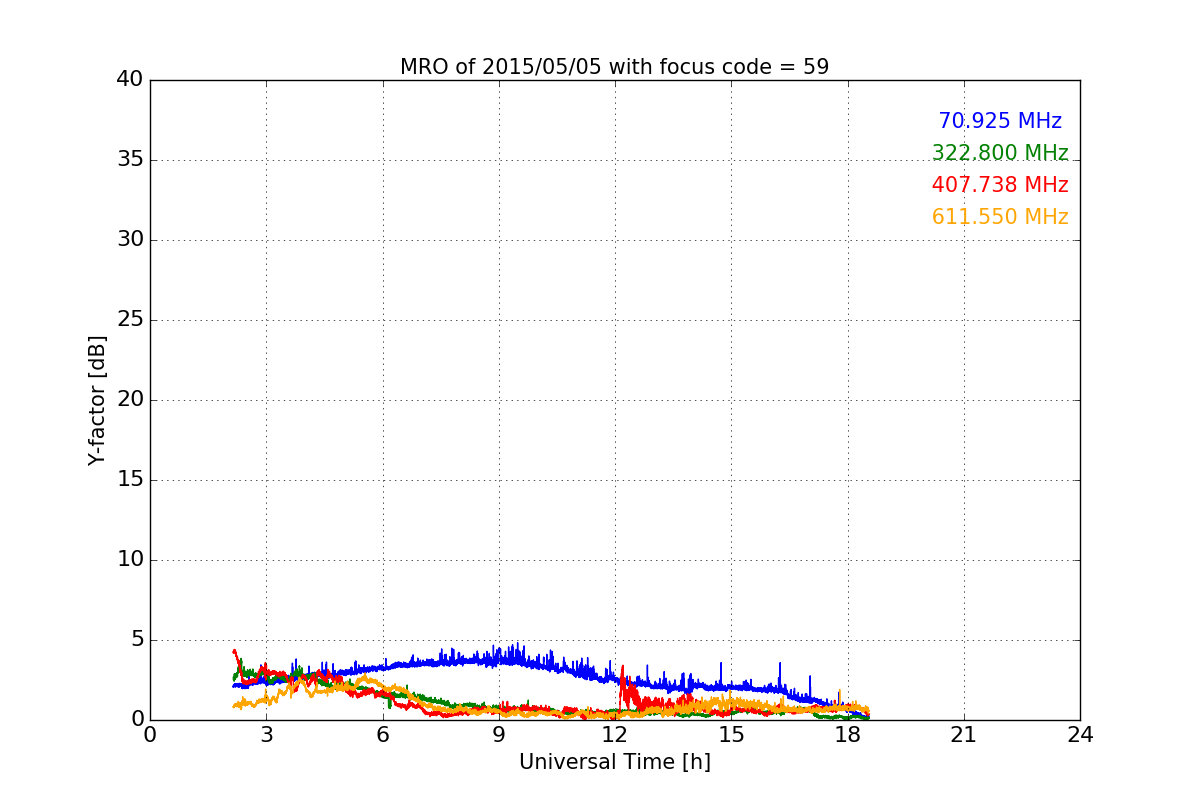The image size is (1200, 800).
Task: Click the x-axis tick label 18
Action: pyautogui.click(x=847, y=734)
